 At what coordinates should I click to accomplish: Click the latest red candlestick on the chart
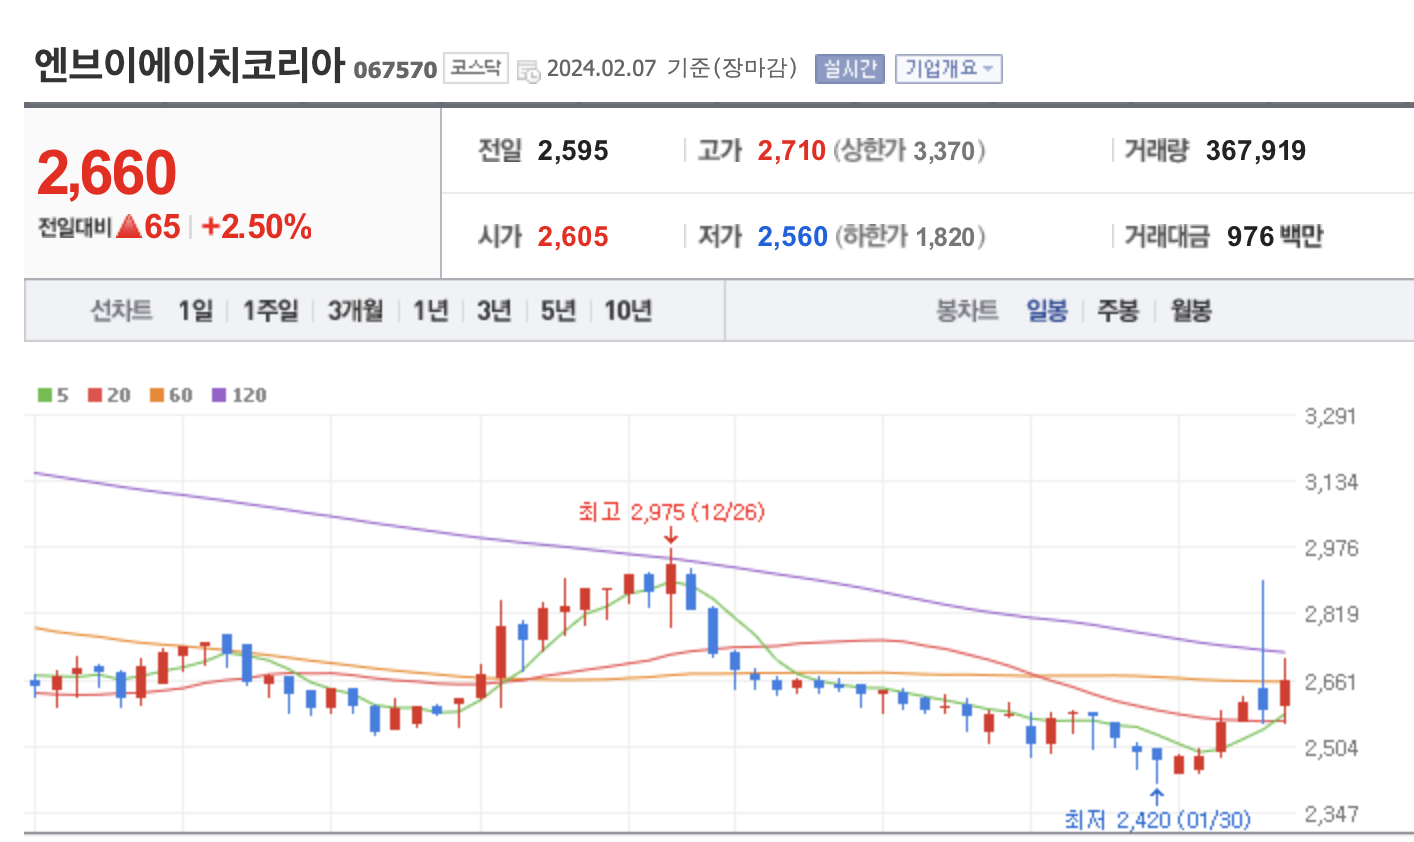[1285, 692]
